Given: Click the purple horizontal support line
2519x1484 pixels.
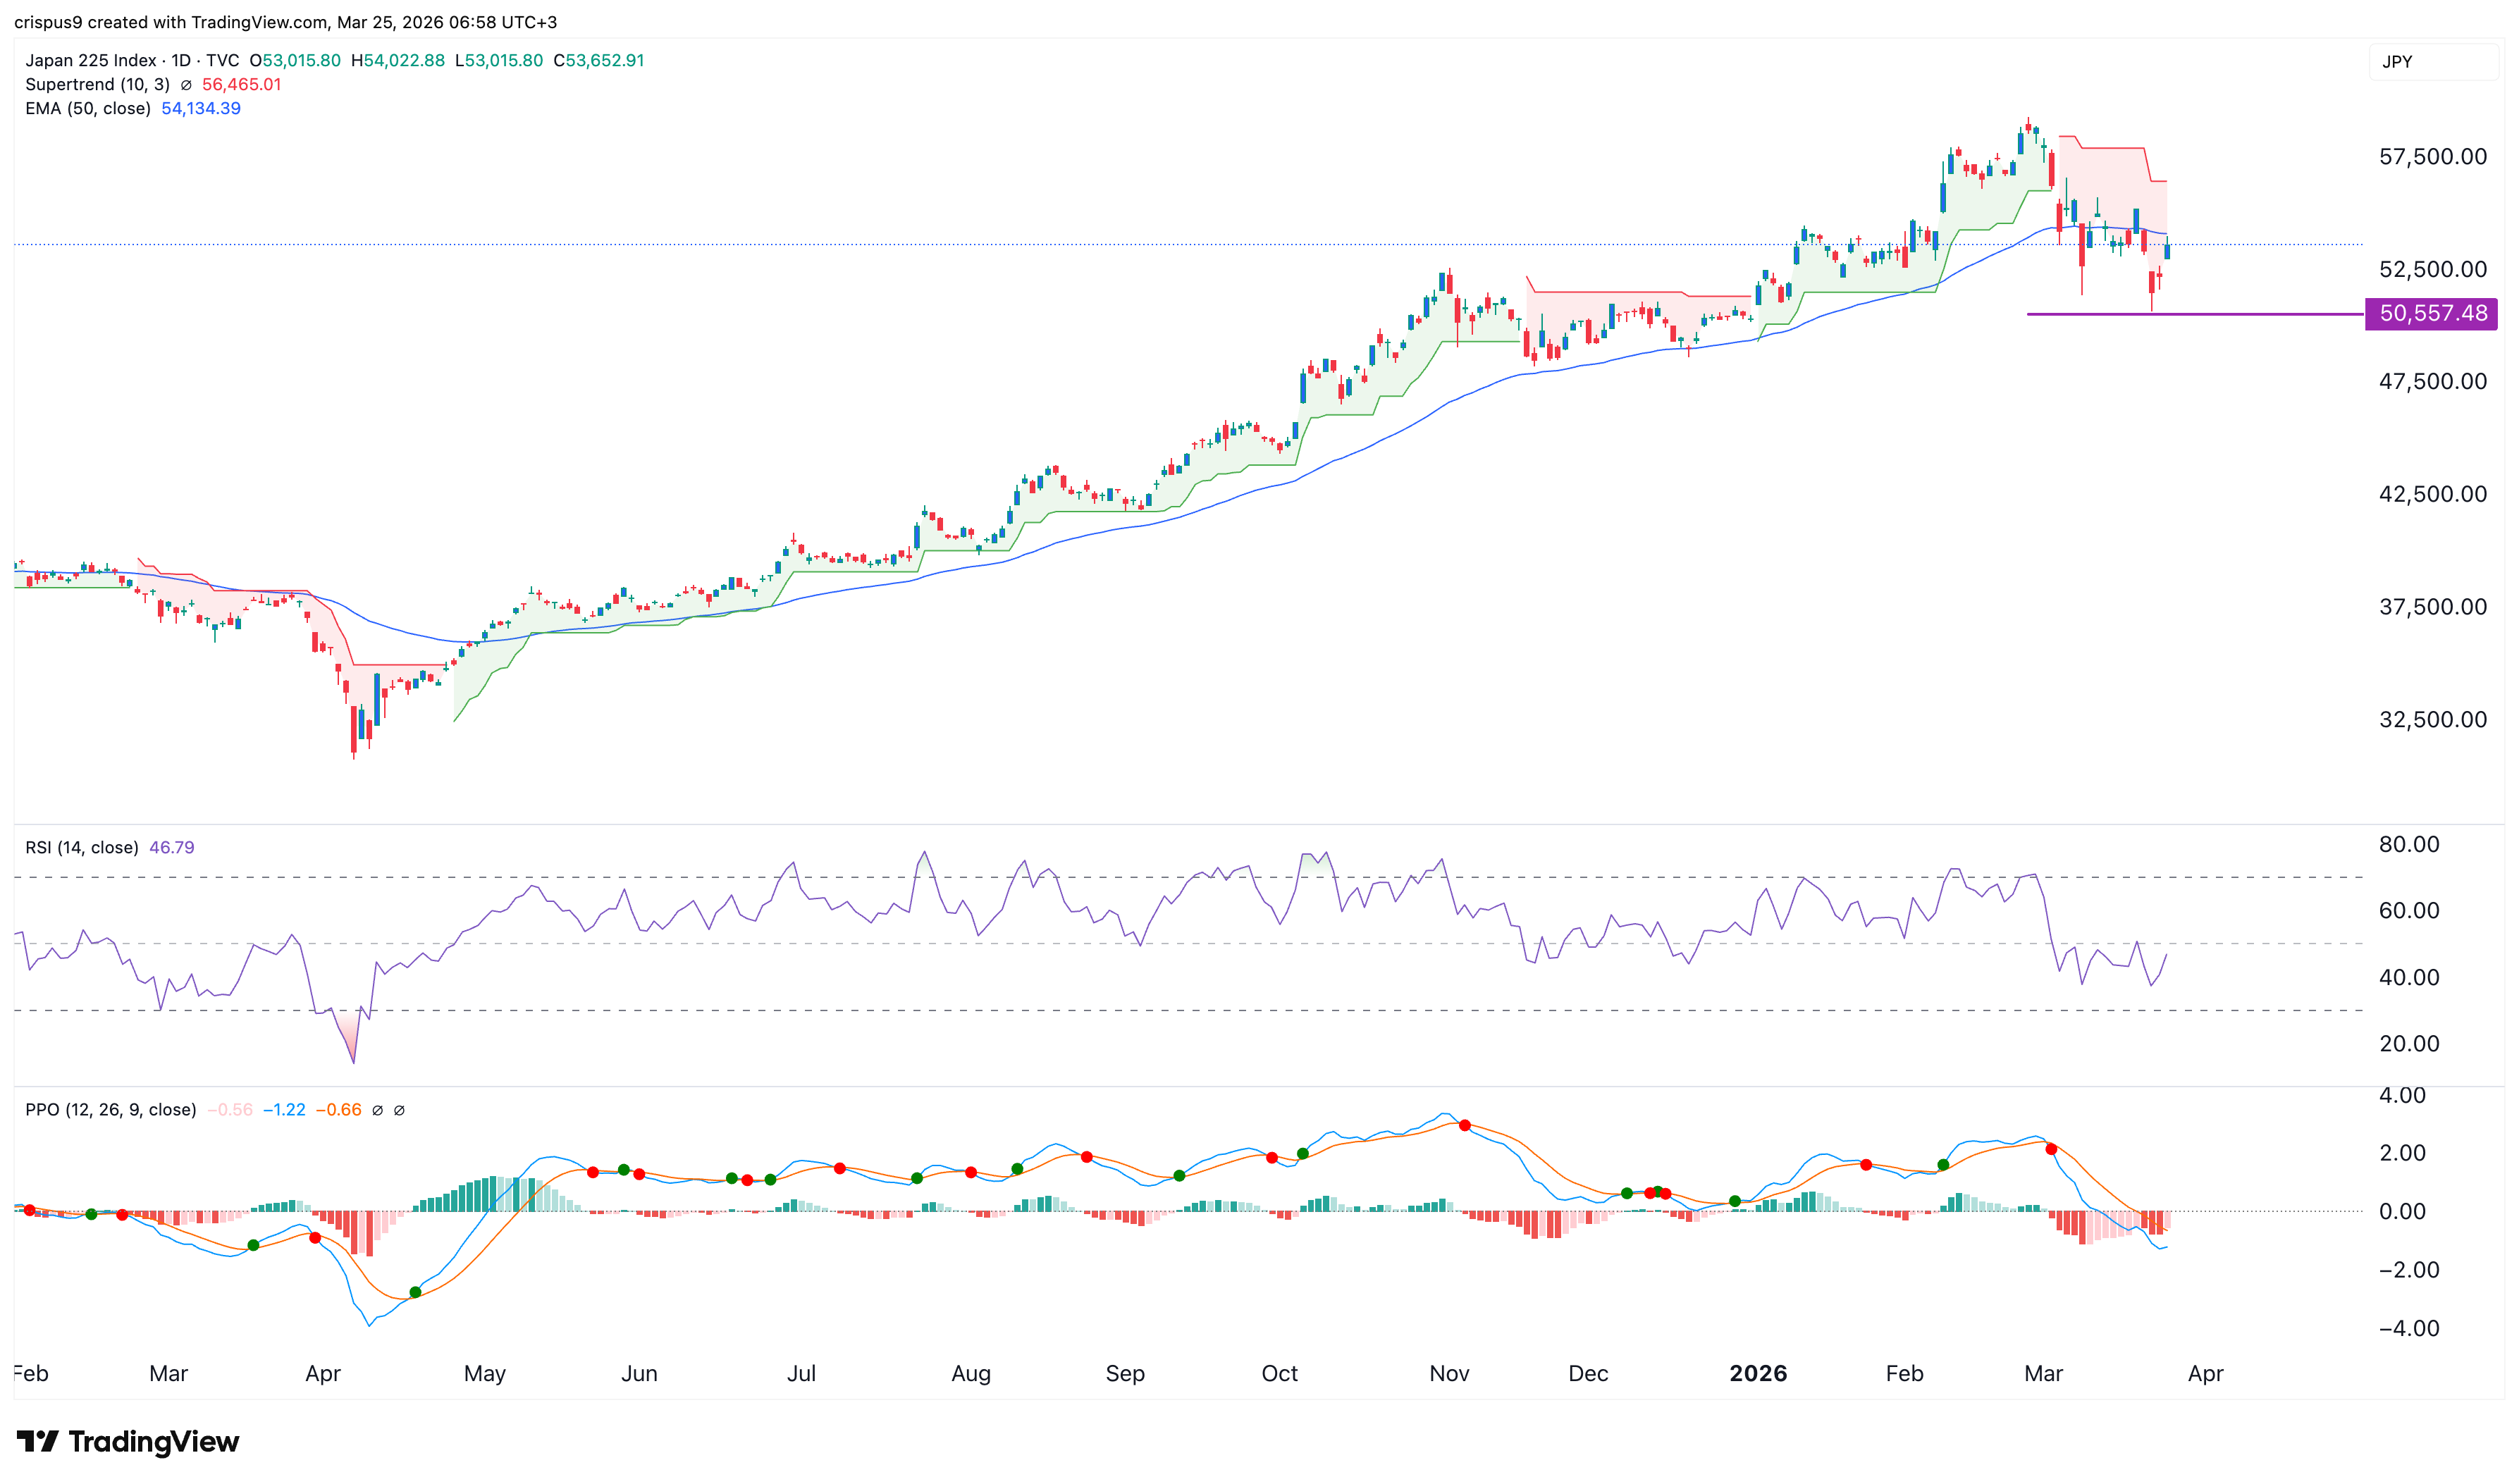Looking at the screenshot, I should [2250, 314].
